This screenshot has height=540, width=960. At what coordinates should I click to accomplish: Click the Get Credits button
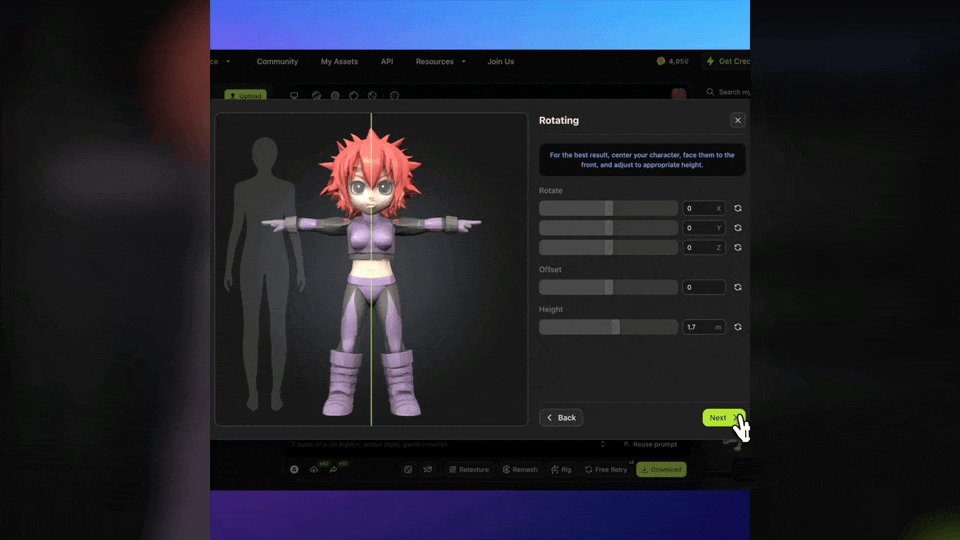point(728,61)
